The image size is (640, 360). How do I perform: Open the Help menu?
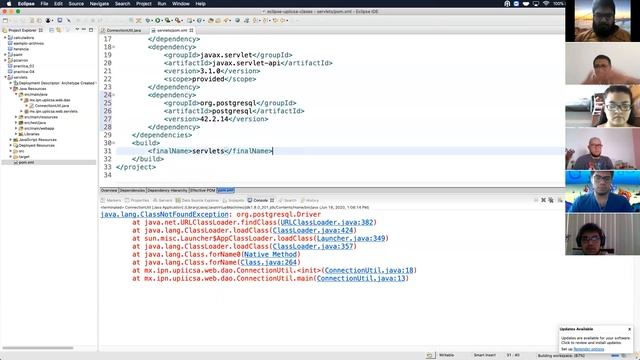point(200,4)
